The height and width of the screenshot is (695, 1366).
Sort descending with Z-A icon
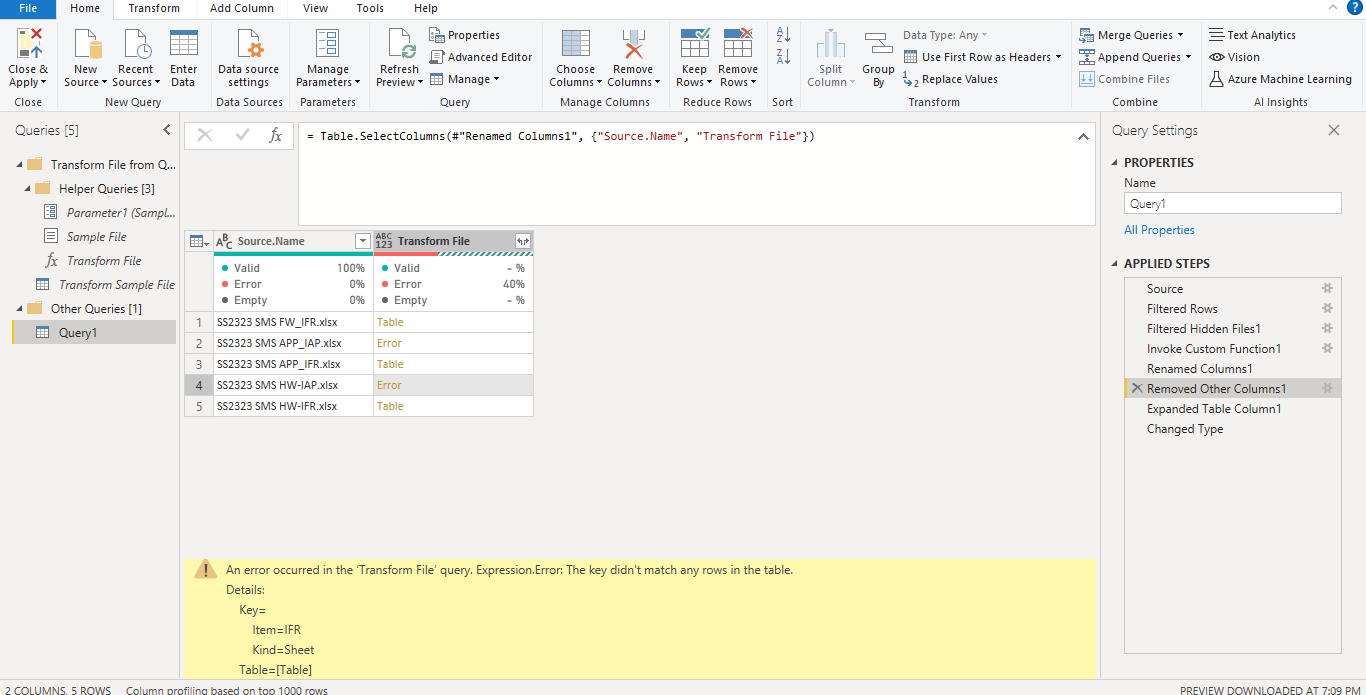click(x=783, y=57)
